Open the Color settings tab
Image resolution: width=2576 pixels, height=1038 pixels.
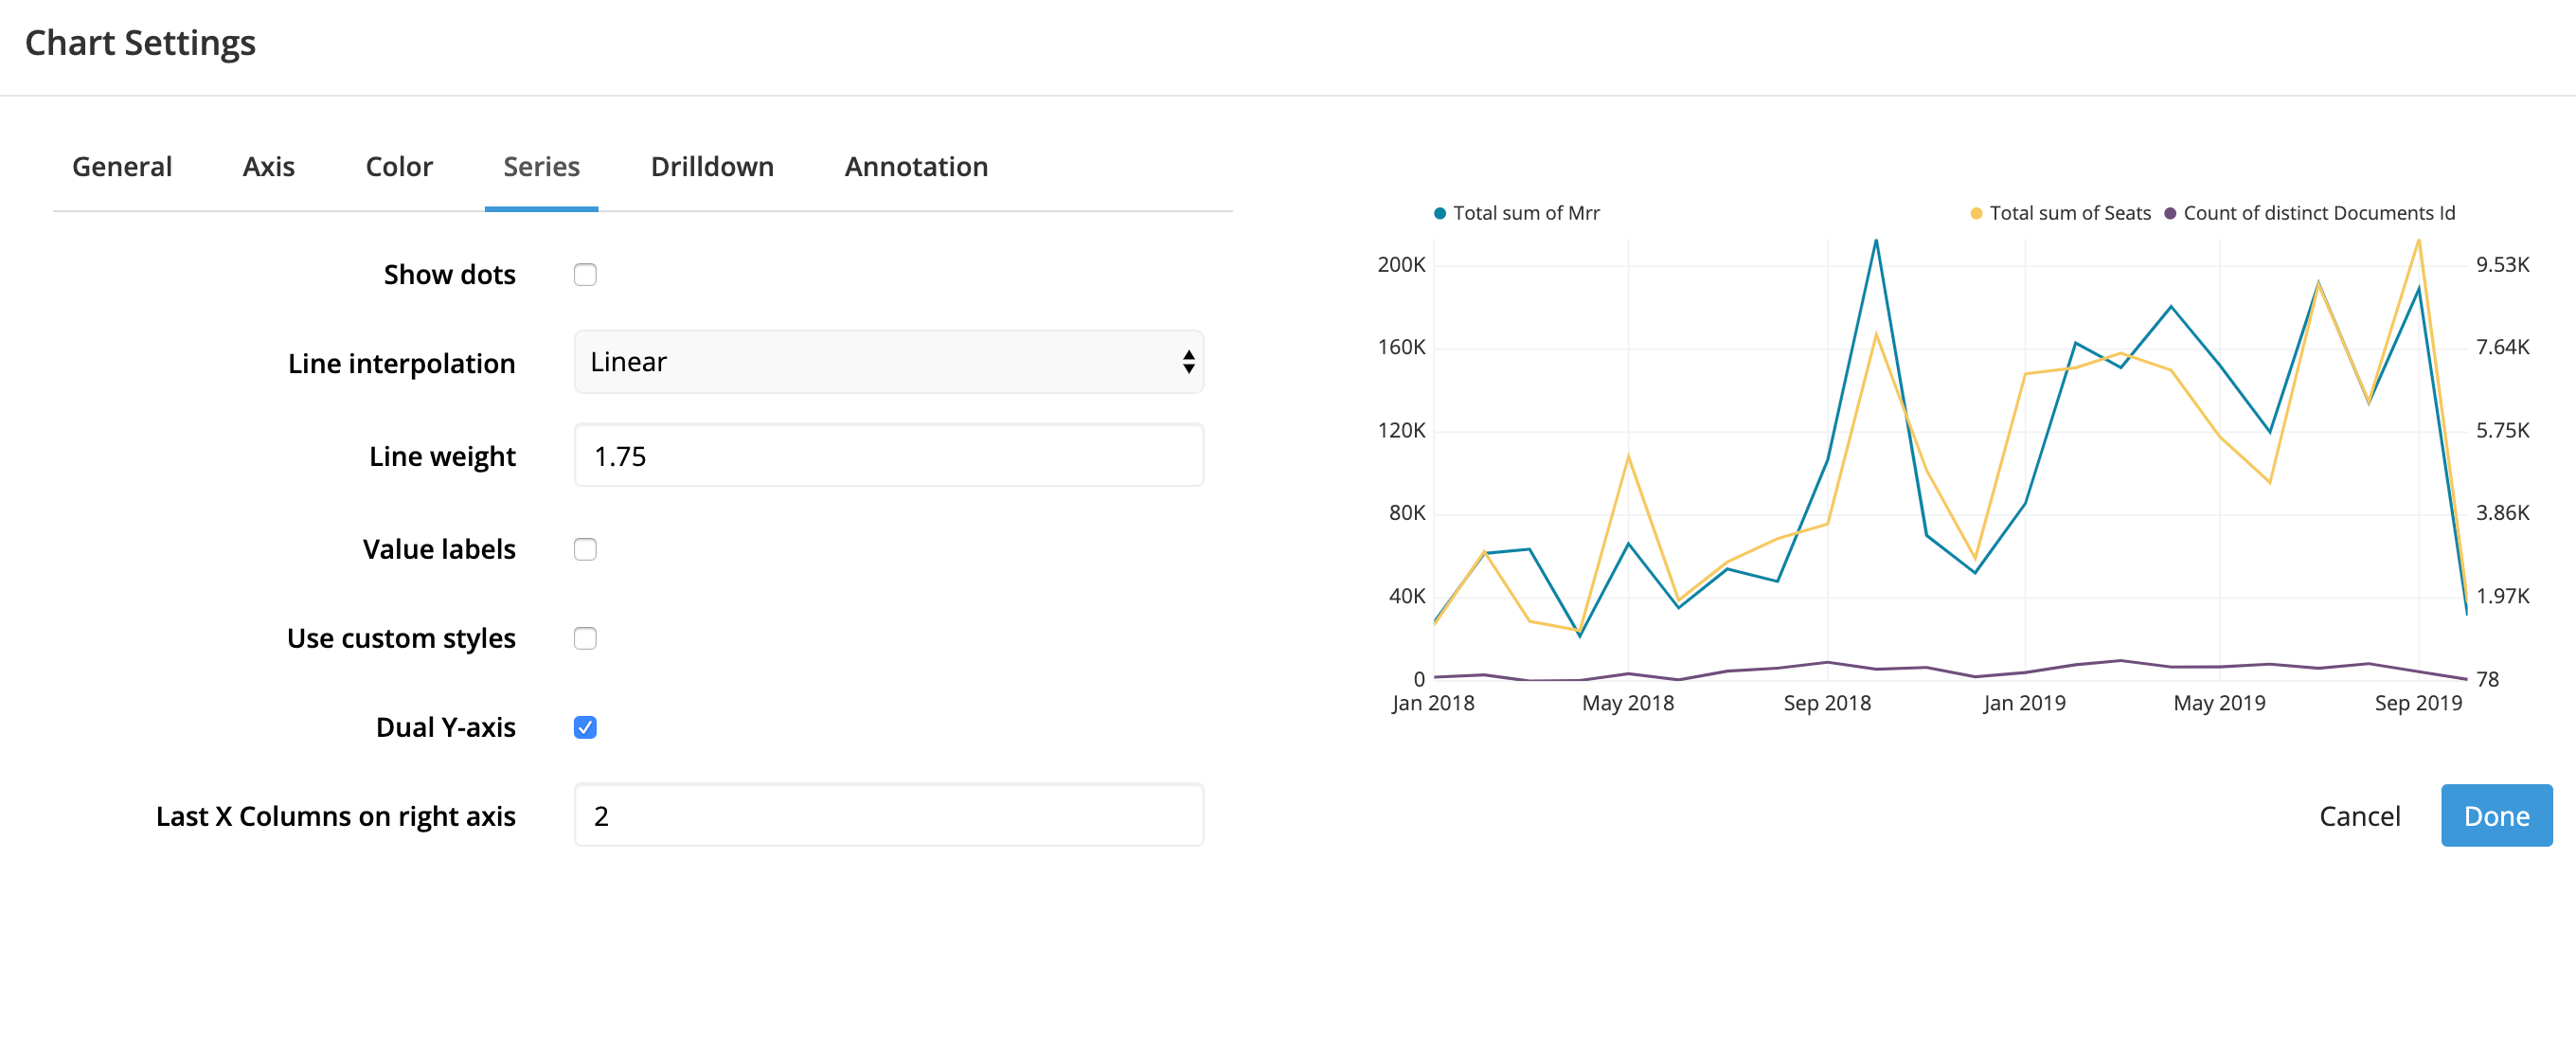[x=398, y=166]
